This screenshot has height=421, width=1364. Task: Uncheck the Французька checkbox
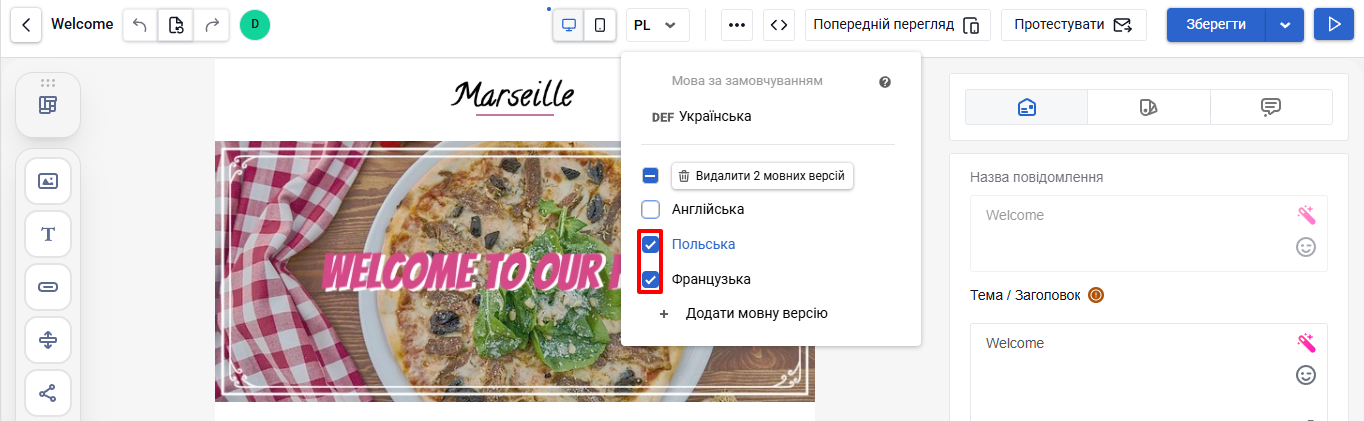click(650, 279)
